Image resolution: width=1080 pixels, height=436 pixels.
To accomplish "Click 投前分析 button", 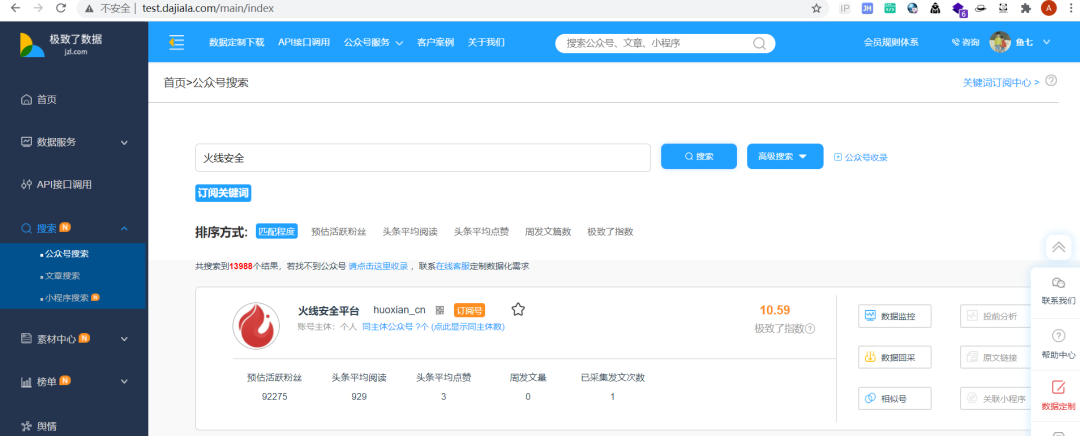I will point(995,315).
